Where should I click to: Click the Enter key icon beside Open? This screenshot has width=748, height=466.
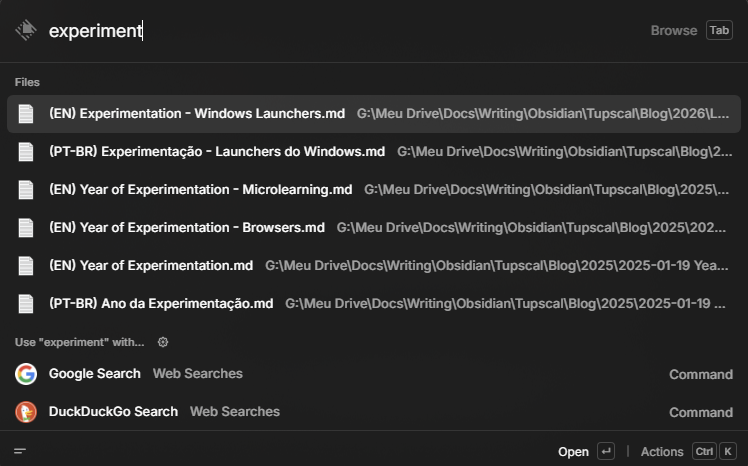606,451
